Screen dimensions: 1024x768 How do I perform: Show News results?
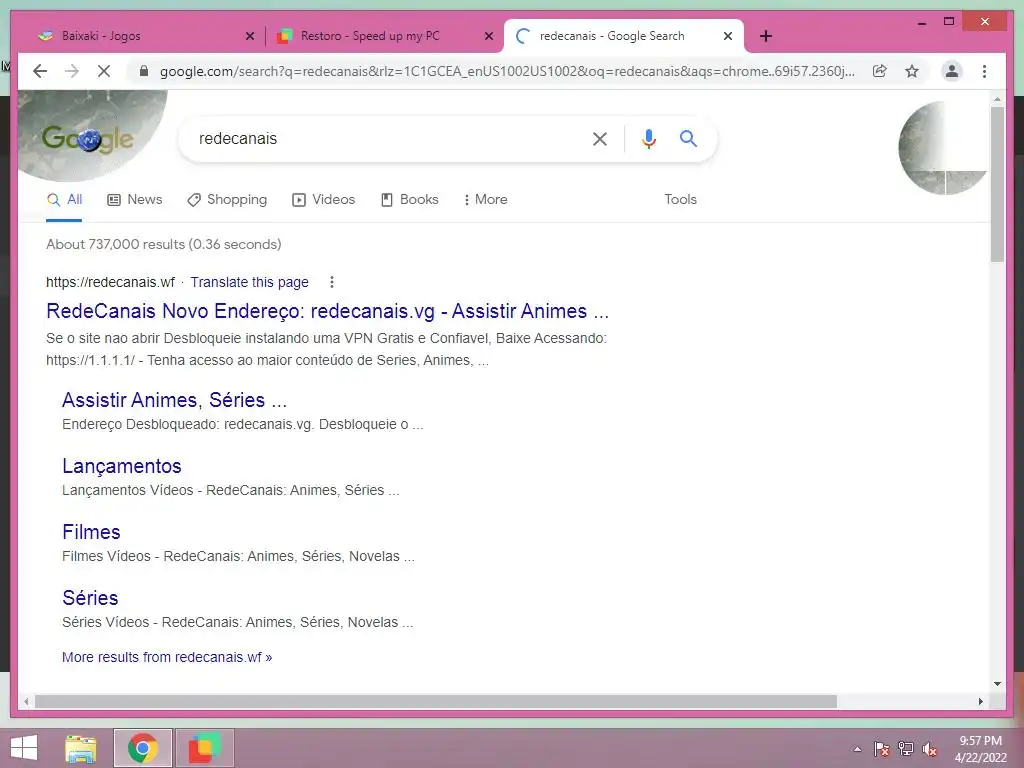135,199
